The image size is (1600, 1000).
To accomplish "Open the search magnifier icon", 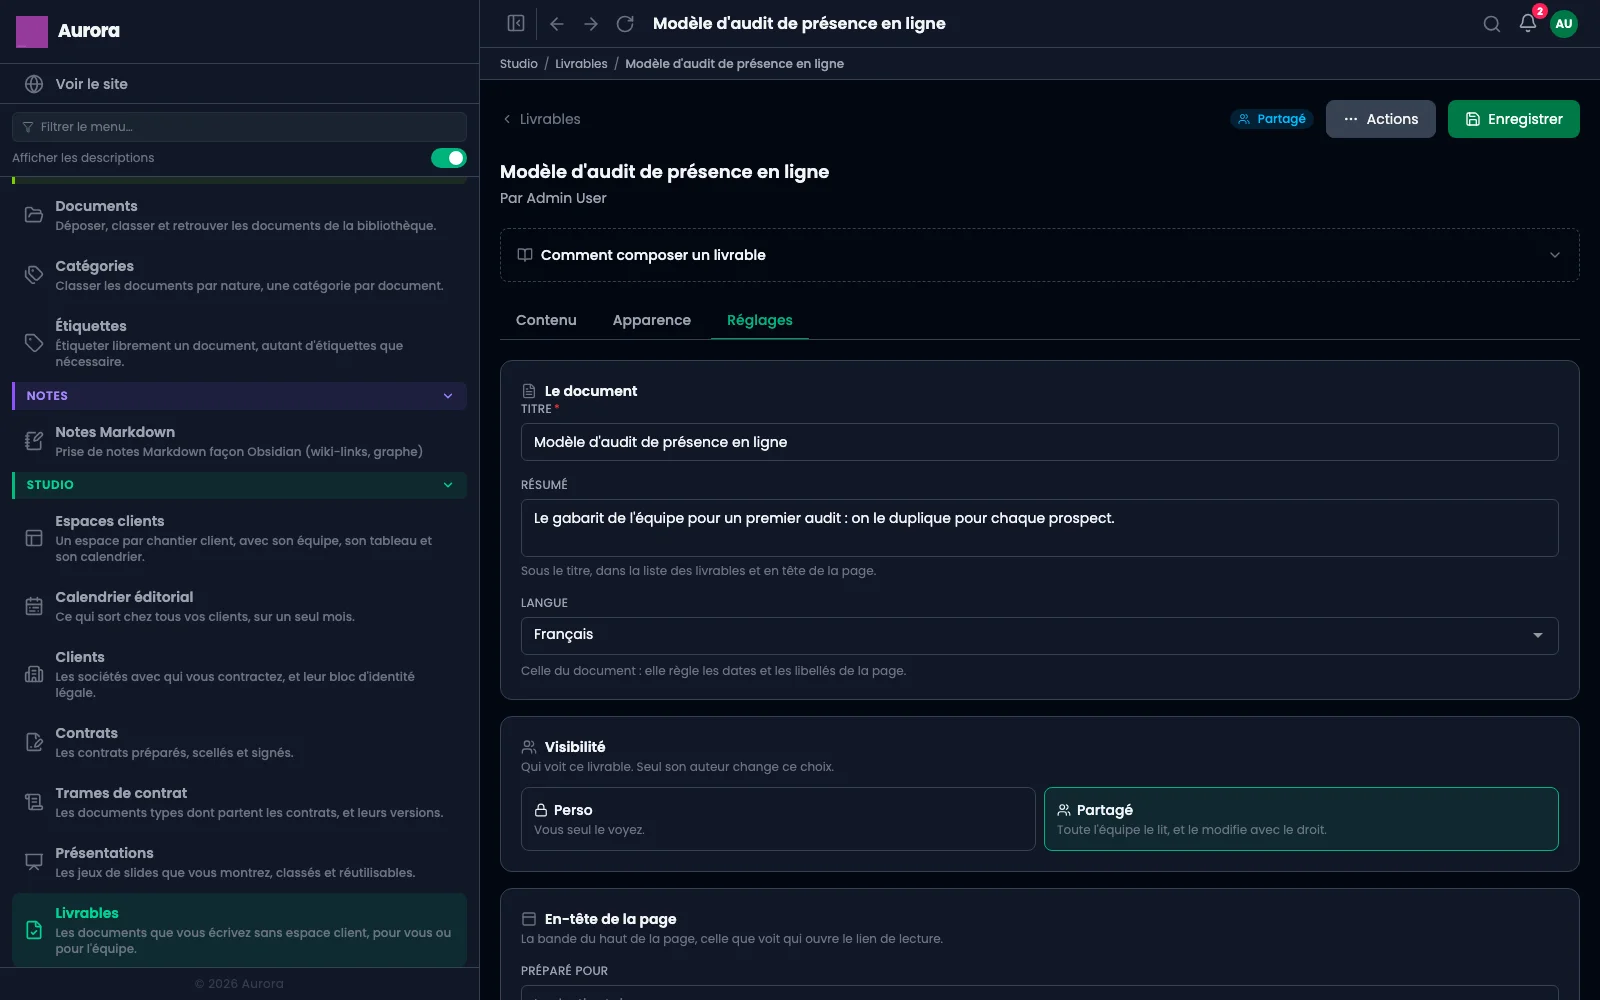I will 1492,24.
